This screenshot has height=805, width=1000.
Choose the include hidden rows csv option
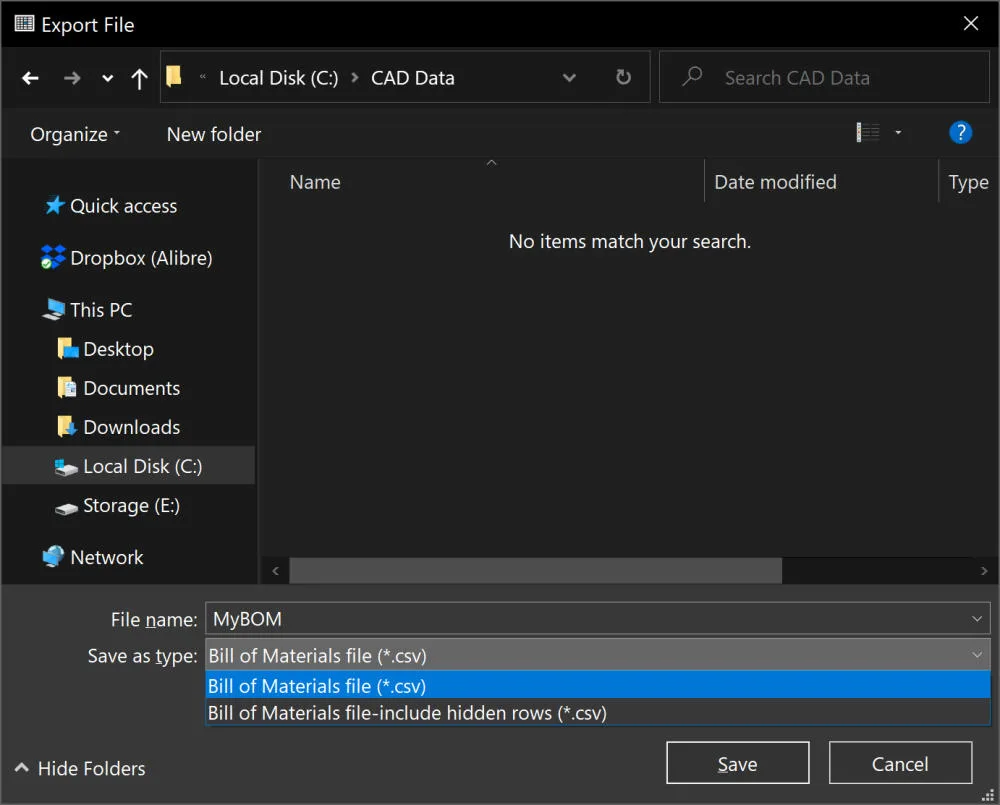point(598,713)
